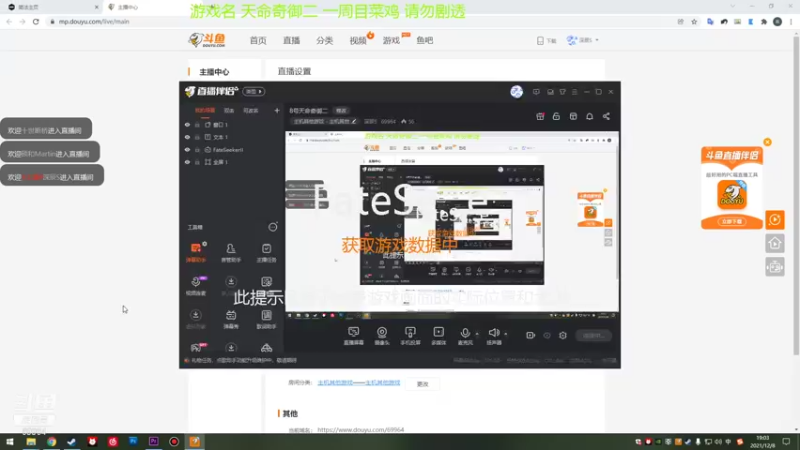This screenshot has height=450, width=800.
Task: Open the 歌词助手 lyrics assistant tool
Action: (266, 319)
